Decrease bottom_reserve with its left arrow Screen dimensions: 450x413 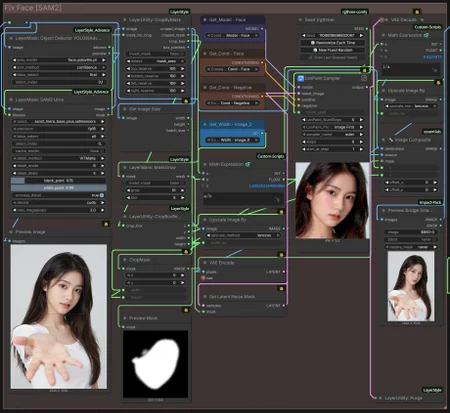(128, 76)
